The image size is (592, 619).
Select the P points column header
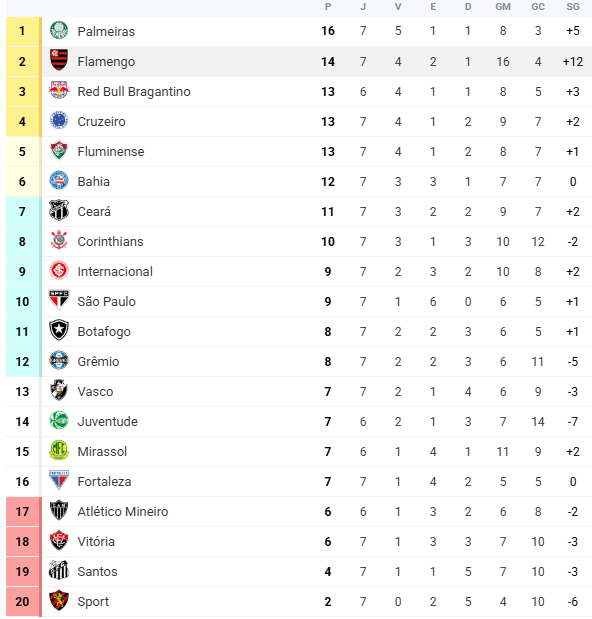[328, 7]
